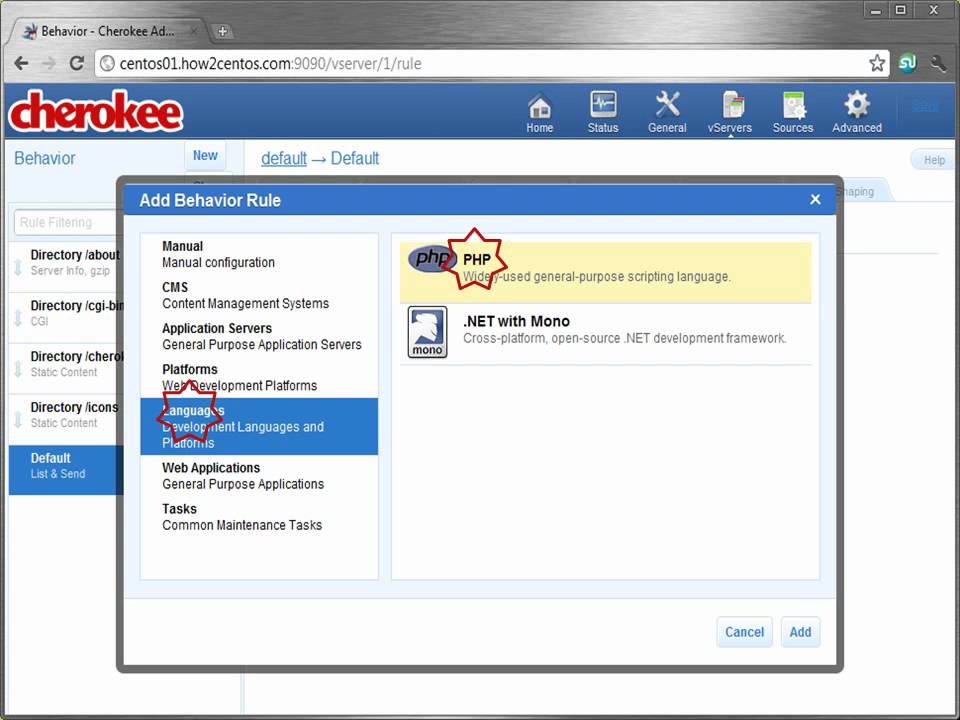Open the Sources icon

793,113
